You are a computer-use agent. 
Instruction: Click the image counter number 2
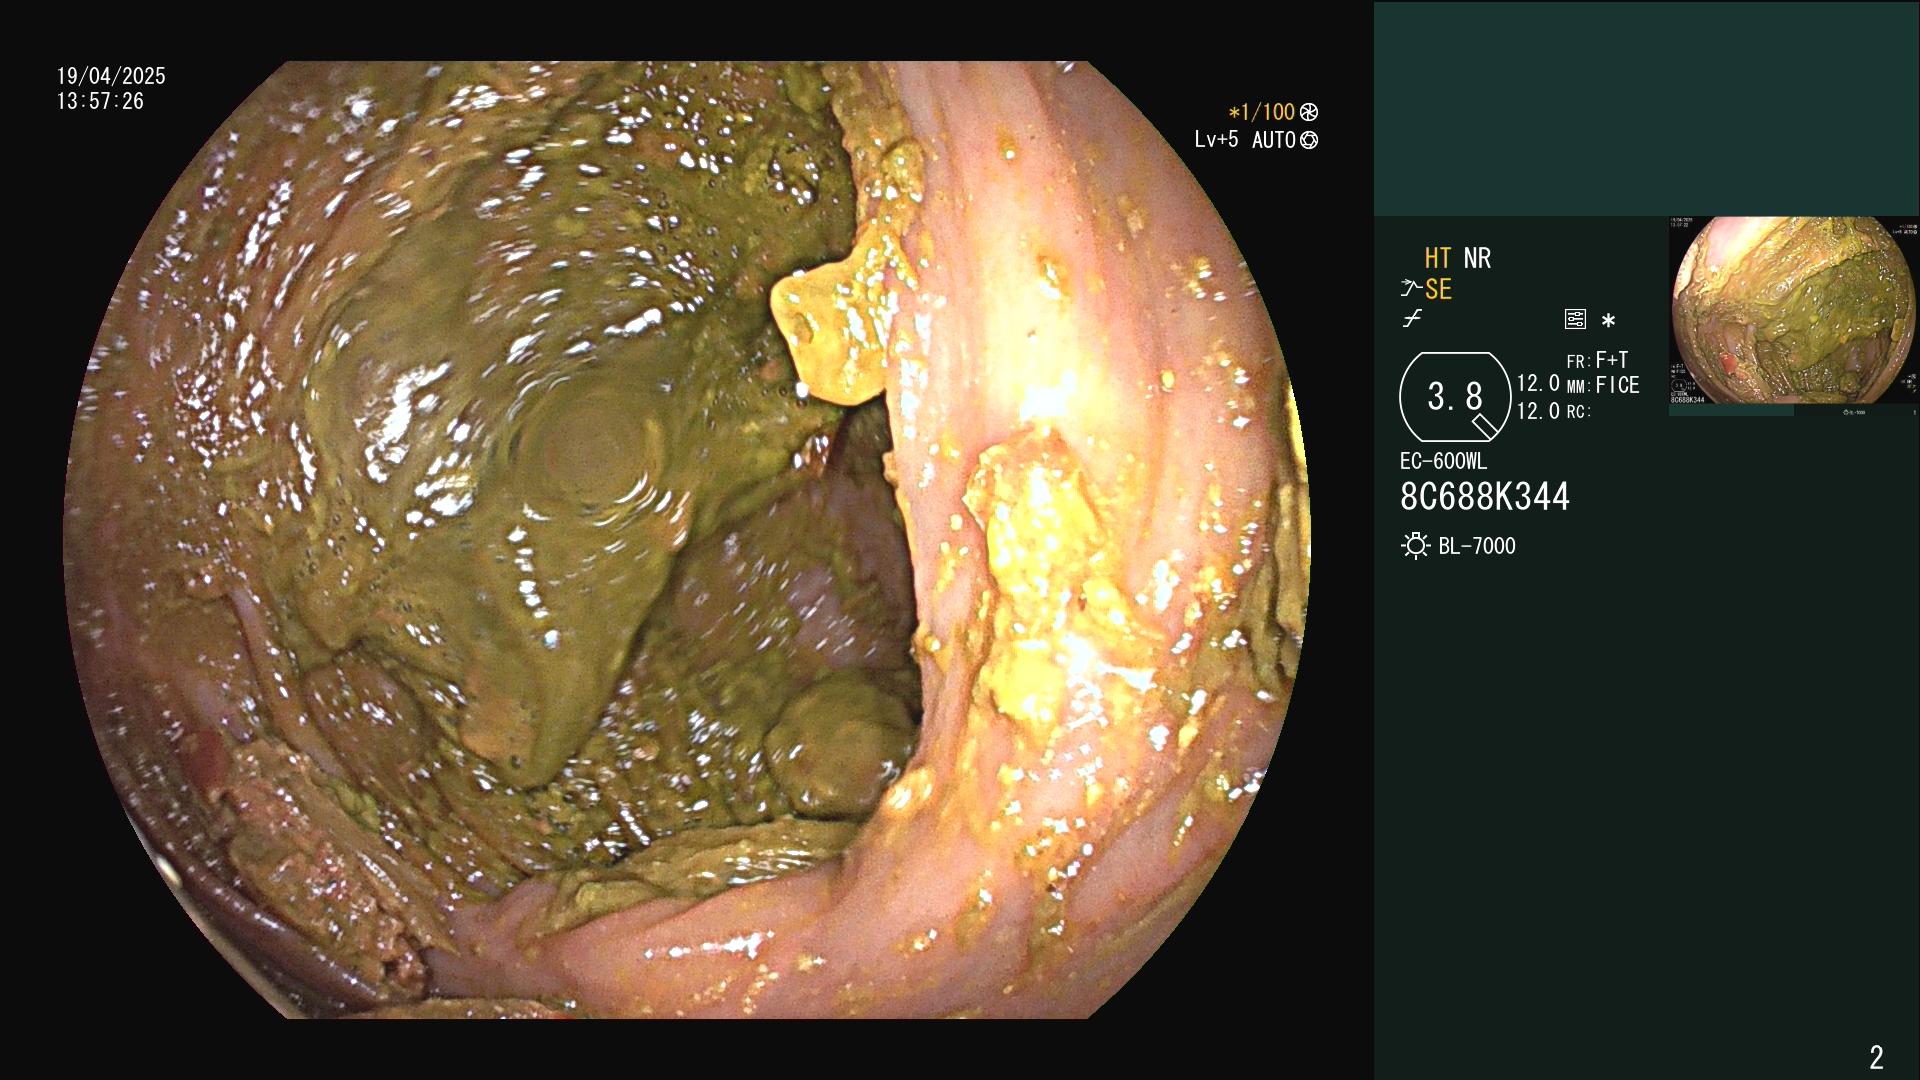tap(1876, 1057)
